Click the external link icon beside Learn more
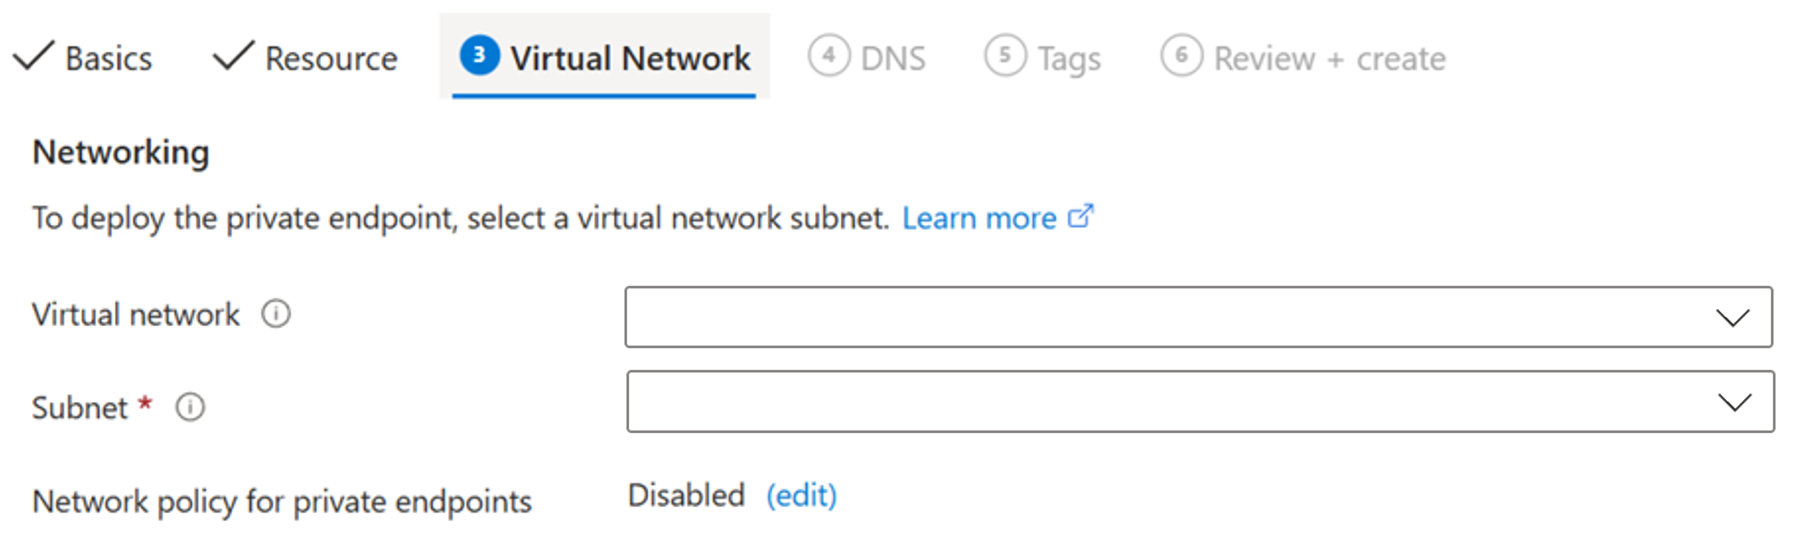Image resolution: width=1794 pixels, height=542 pixels. pos(1081,216)
